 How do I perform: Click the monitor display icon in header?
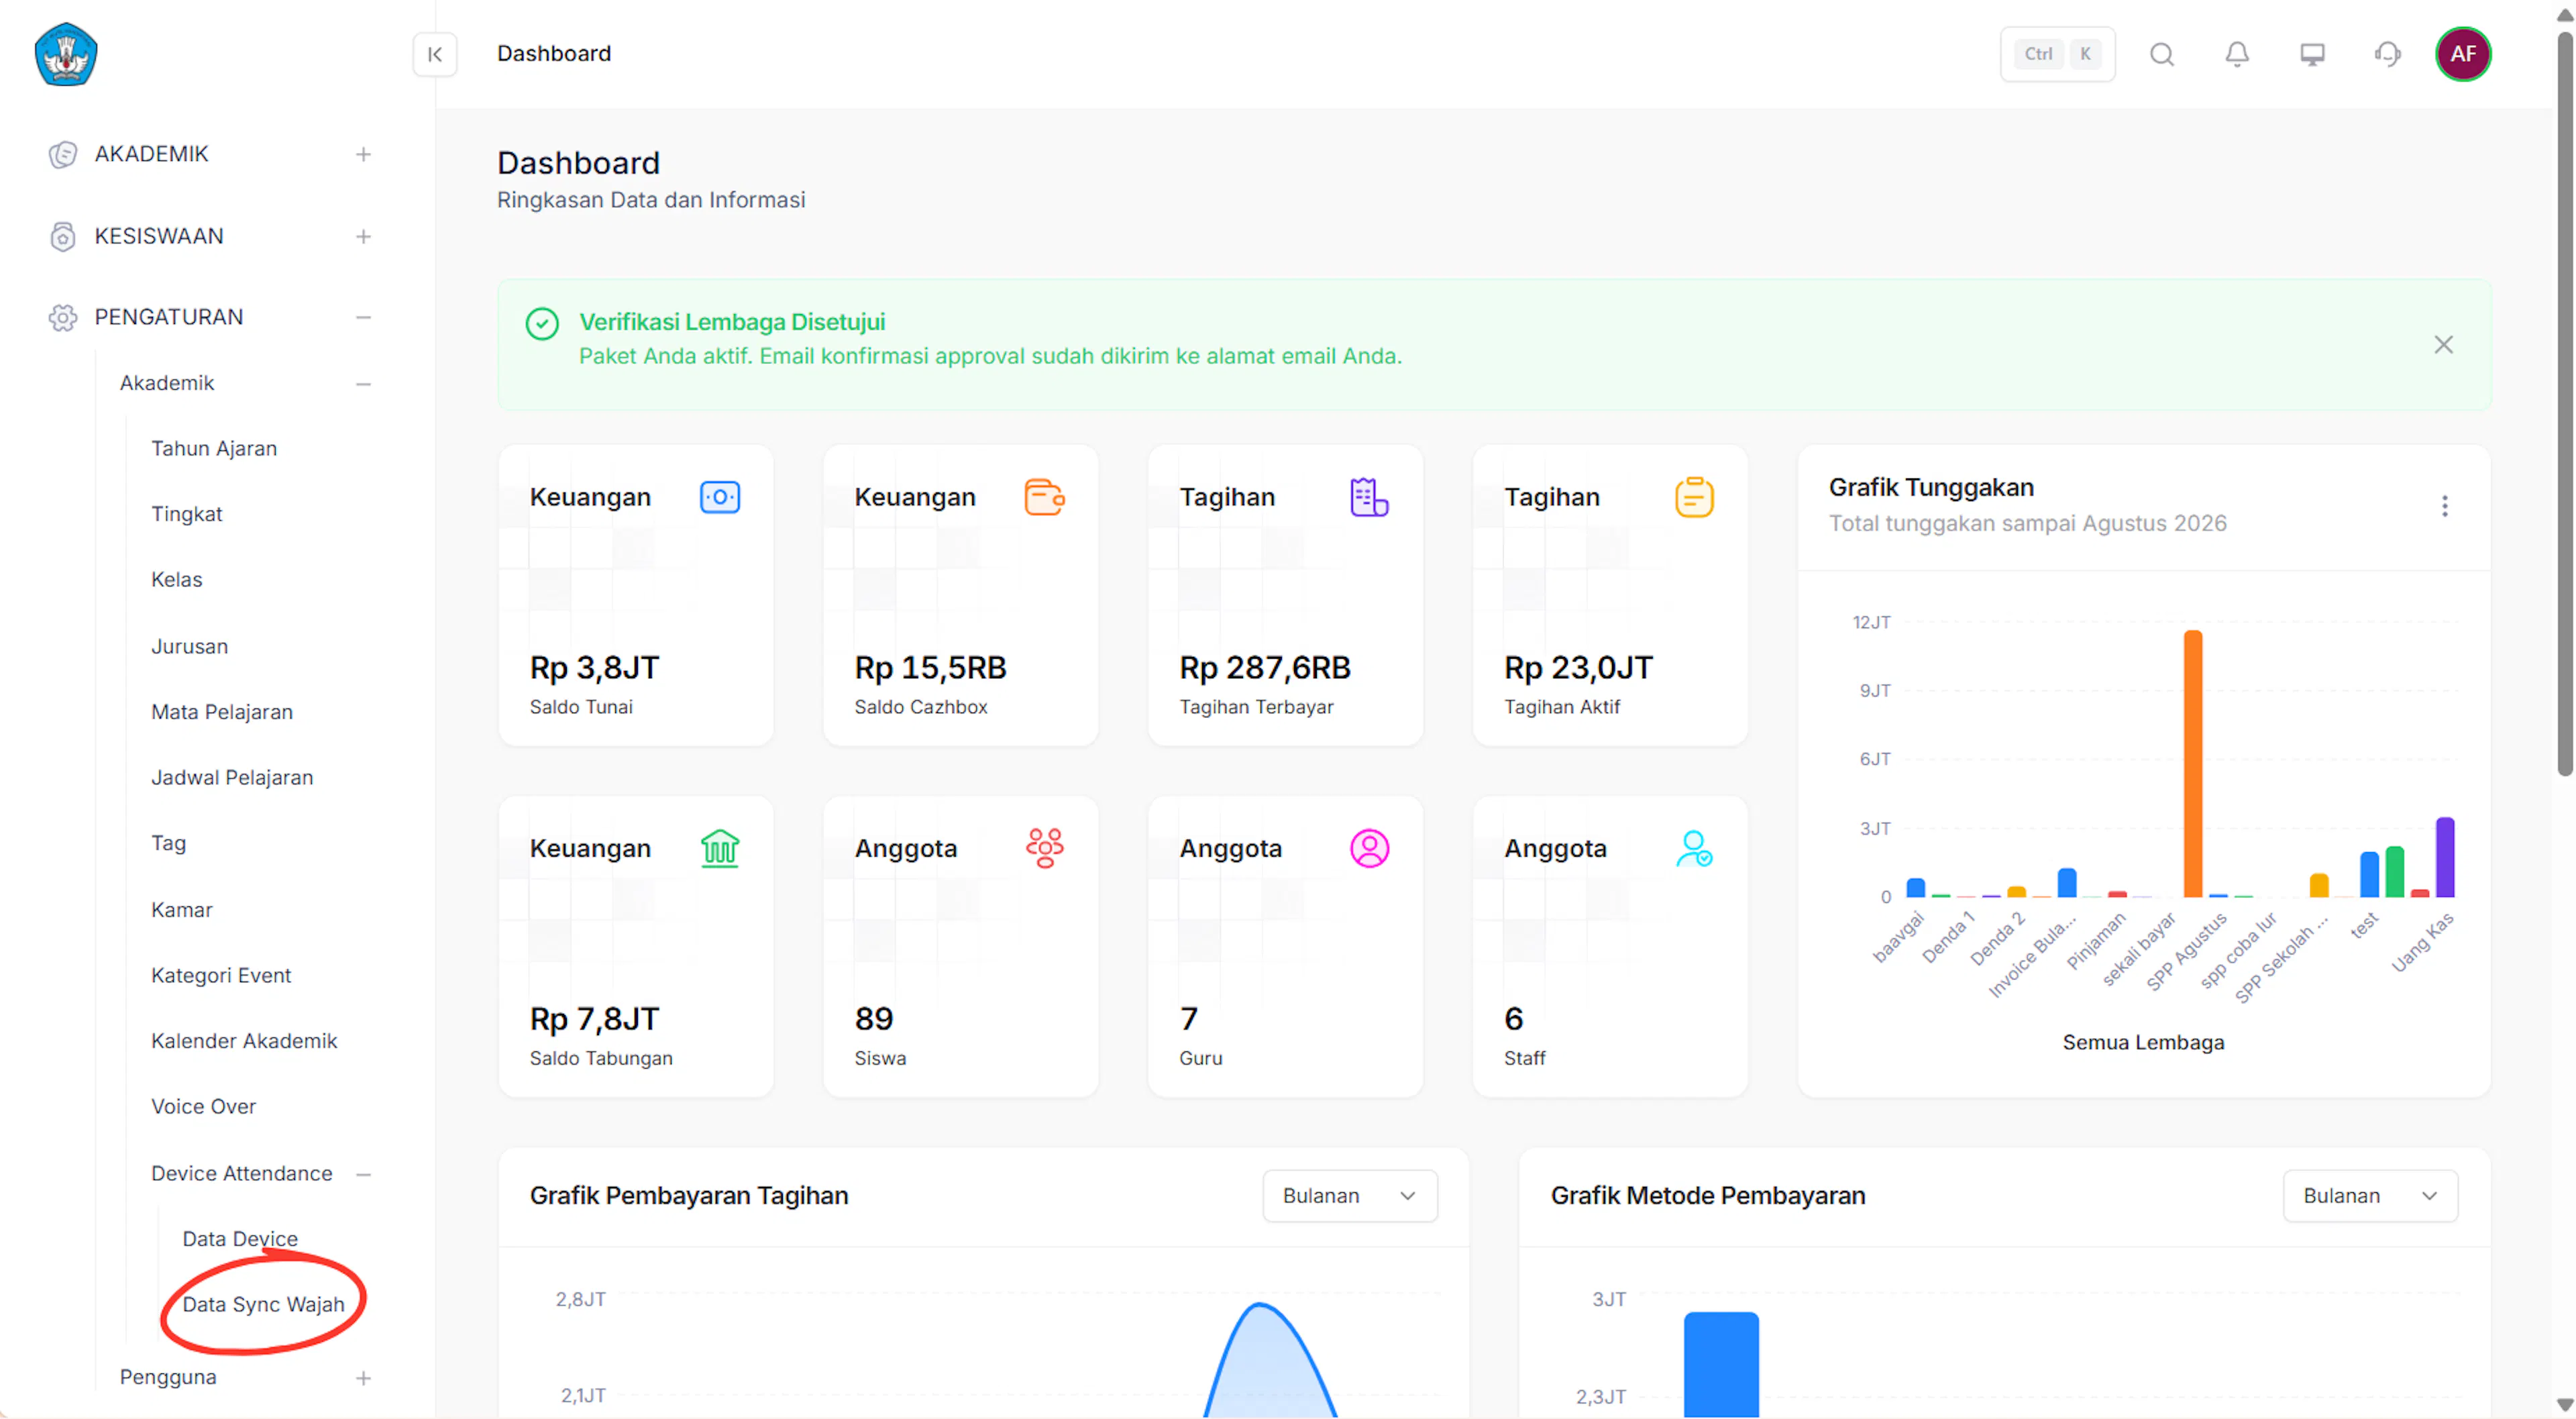2312,54
